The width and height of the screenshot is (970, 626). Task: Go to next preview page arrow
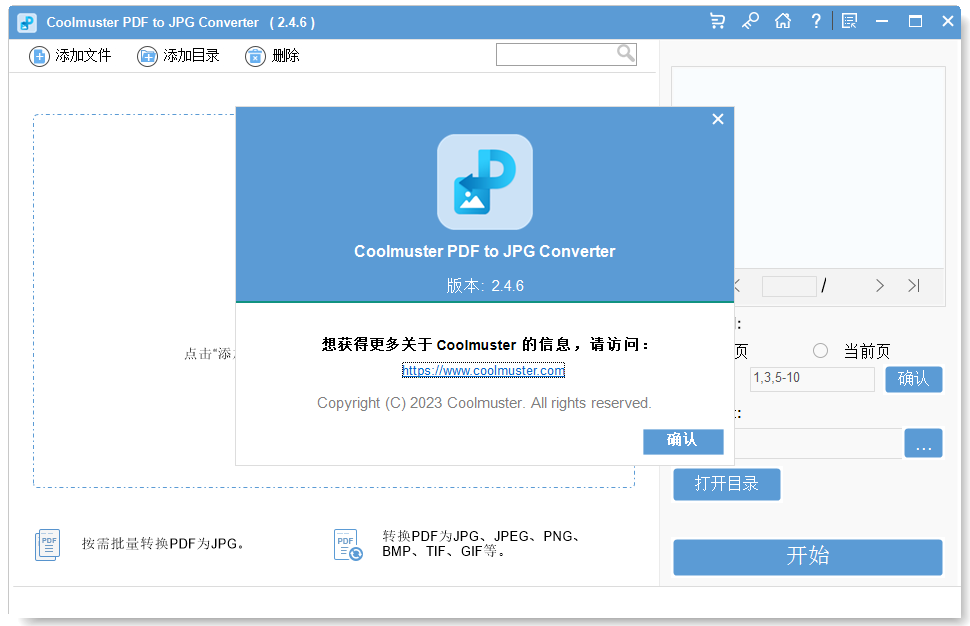click(880, 285)
